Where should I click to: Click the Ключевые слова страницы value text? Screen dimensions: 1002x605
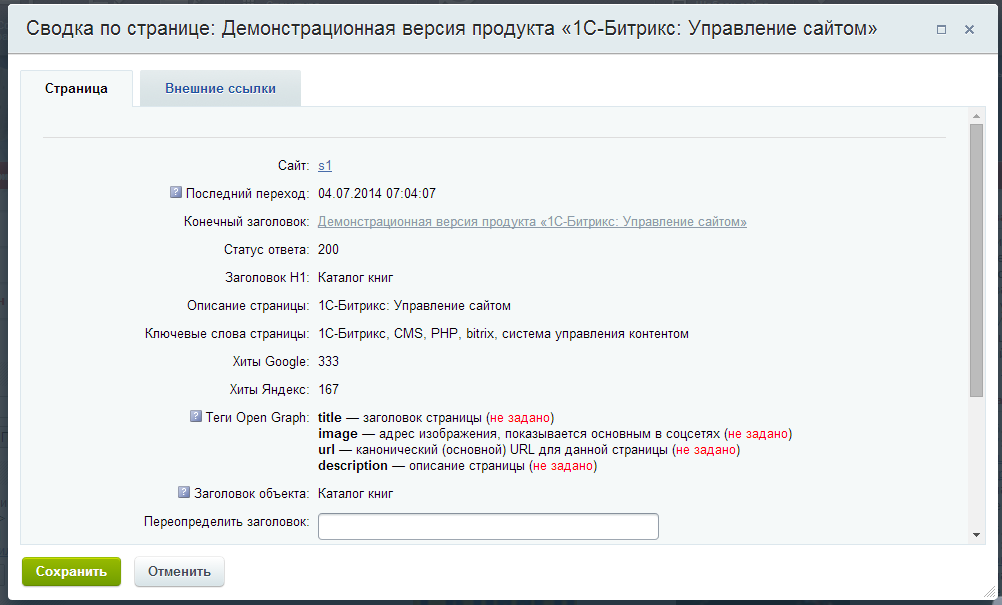503,334
